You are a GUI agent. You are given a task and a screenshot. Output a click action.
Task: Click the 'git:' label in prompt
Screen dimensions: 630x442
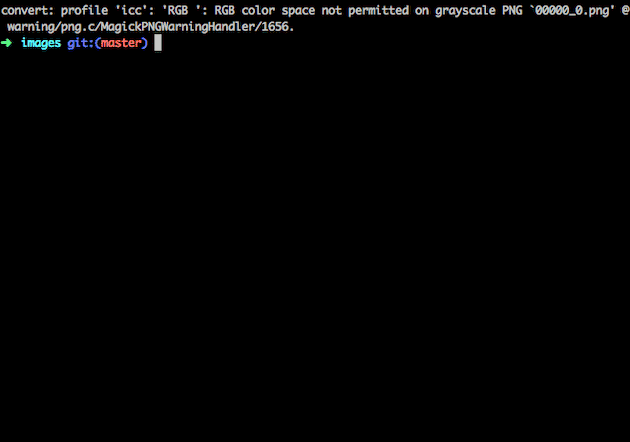(80, 43)
